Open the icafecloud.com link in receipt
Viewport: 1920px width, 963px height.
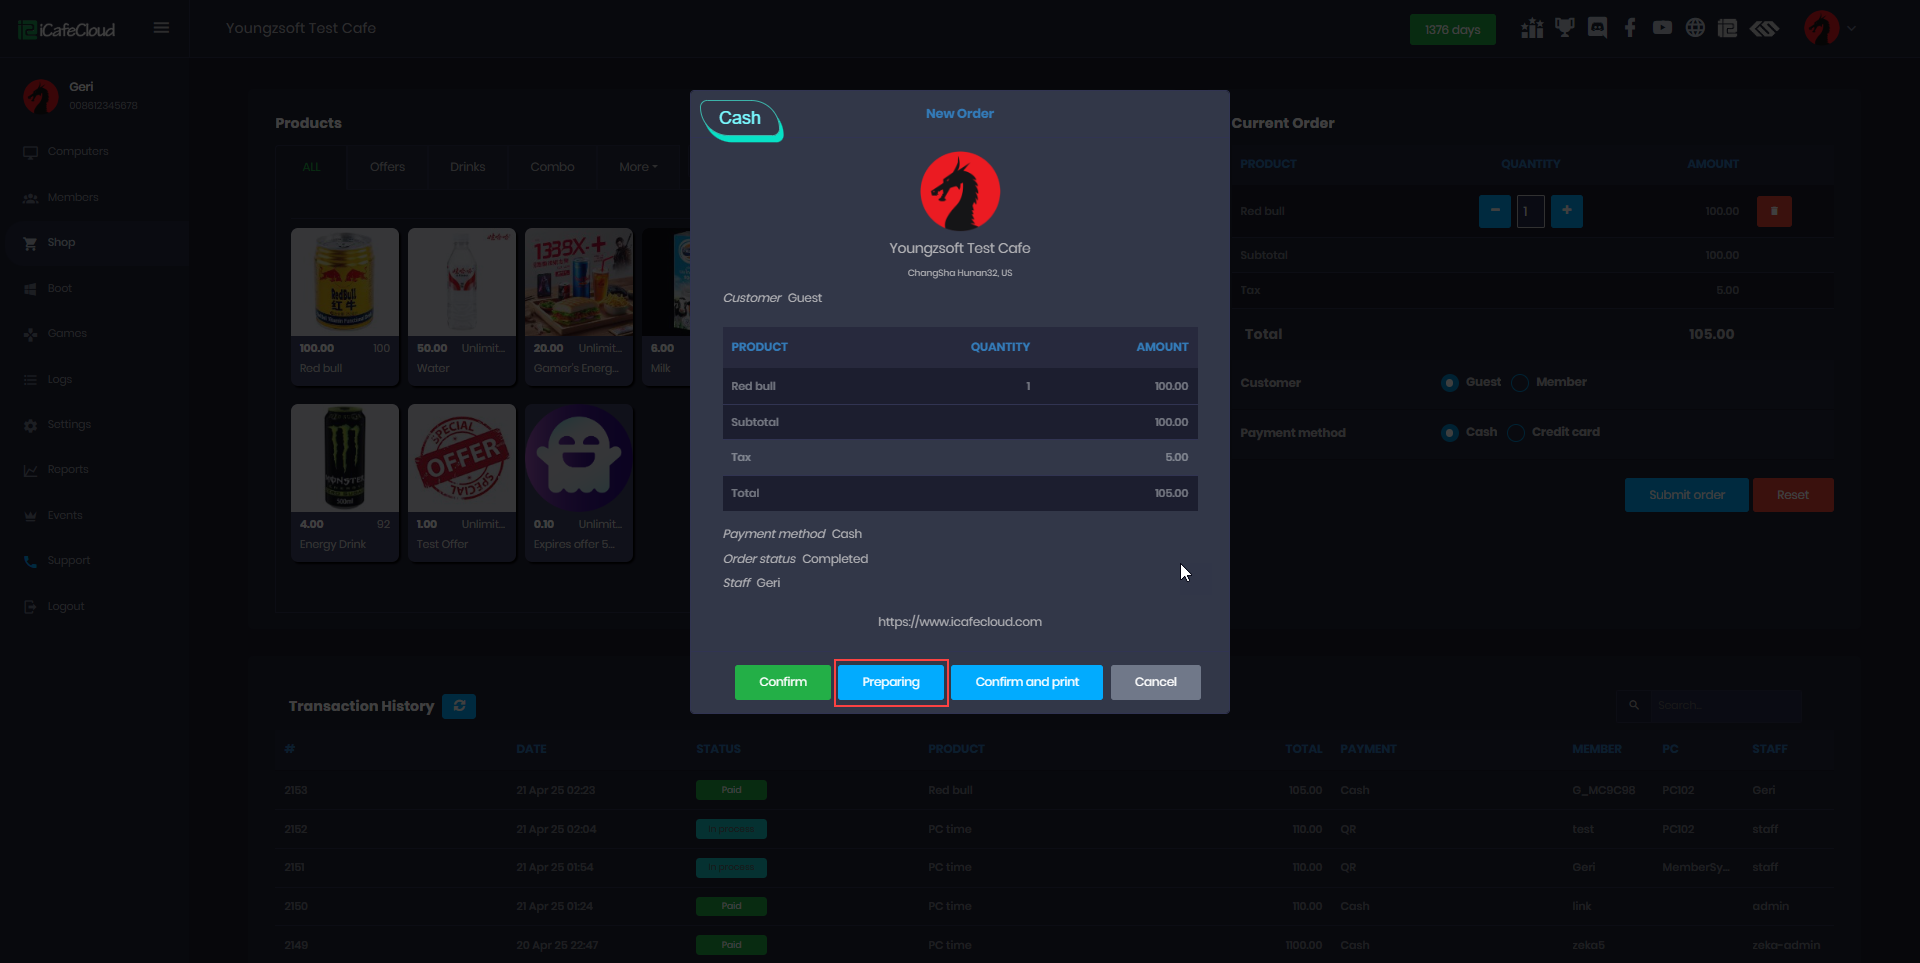click(x=960, y=622)
